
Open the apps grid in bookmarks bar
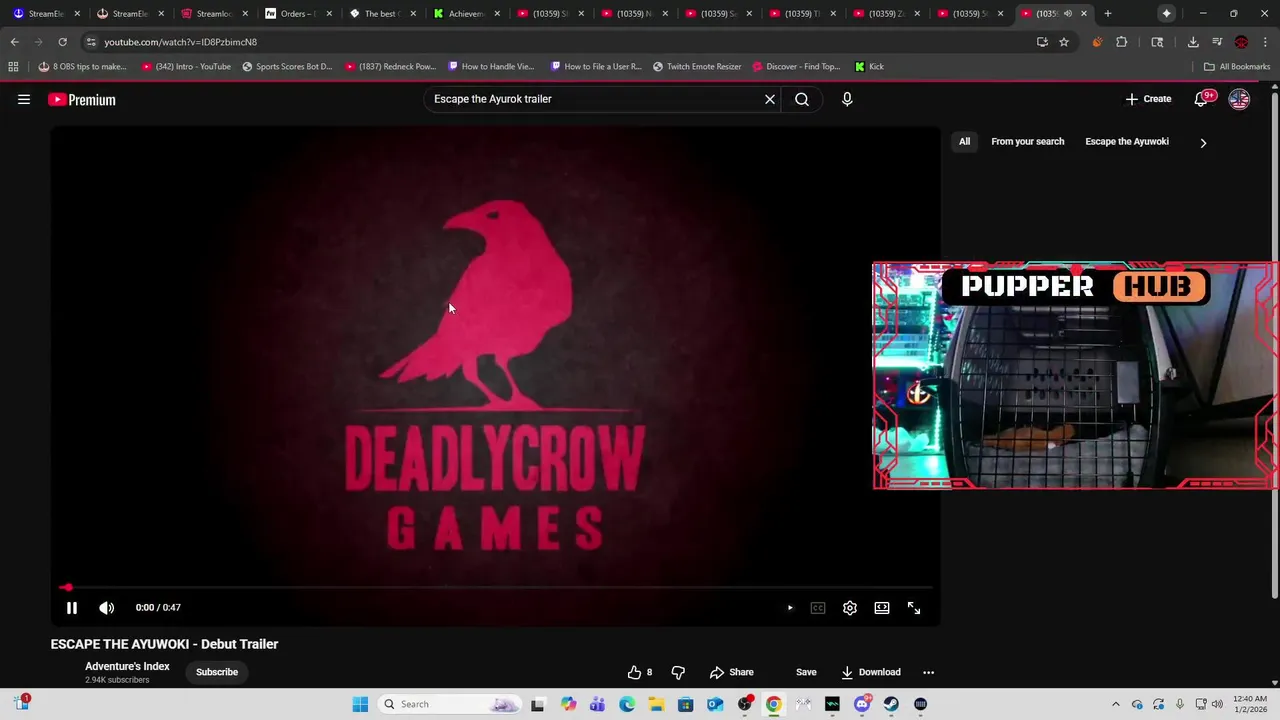pyautogui.click(x=13, y=66)
